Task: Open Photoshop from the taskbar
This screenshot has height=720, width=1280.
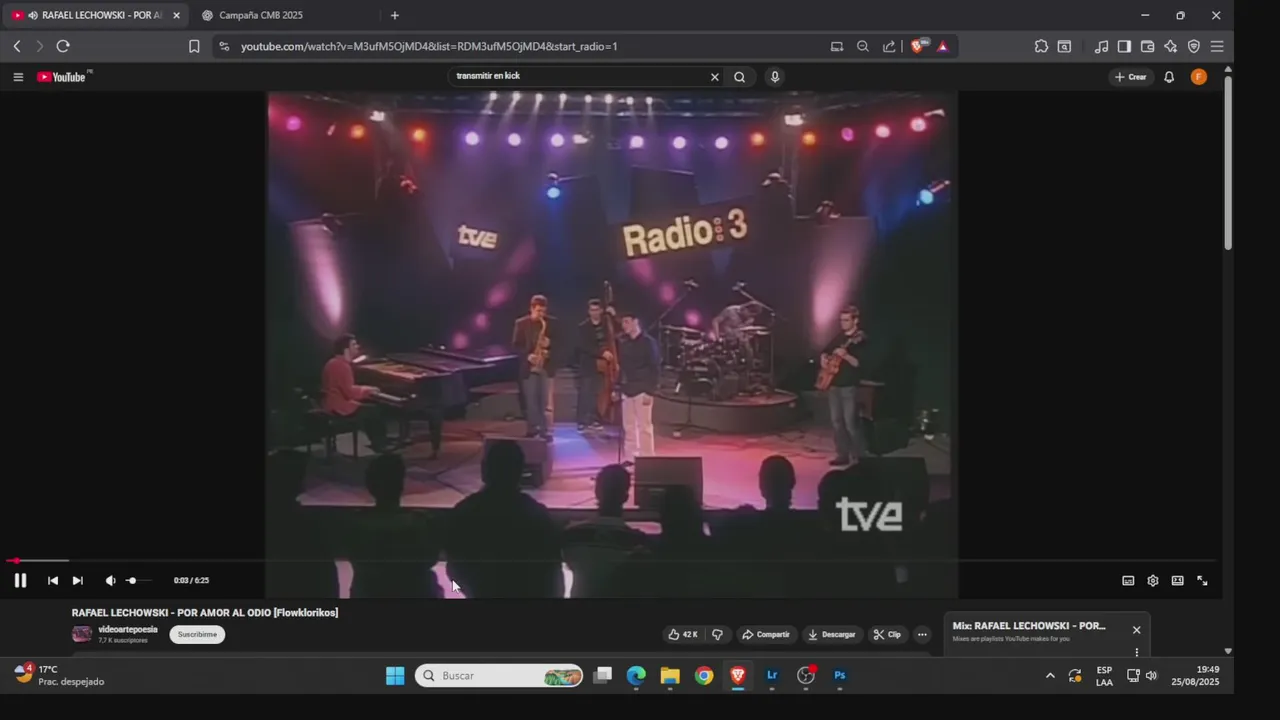Action: click(x=840, y=676)
